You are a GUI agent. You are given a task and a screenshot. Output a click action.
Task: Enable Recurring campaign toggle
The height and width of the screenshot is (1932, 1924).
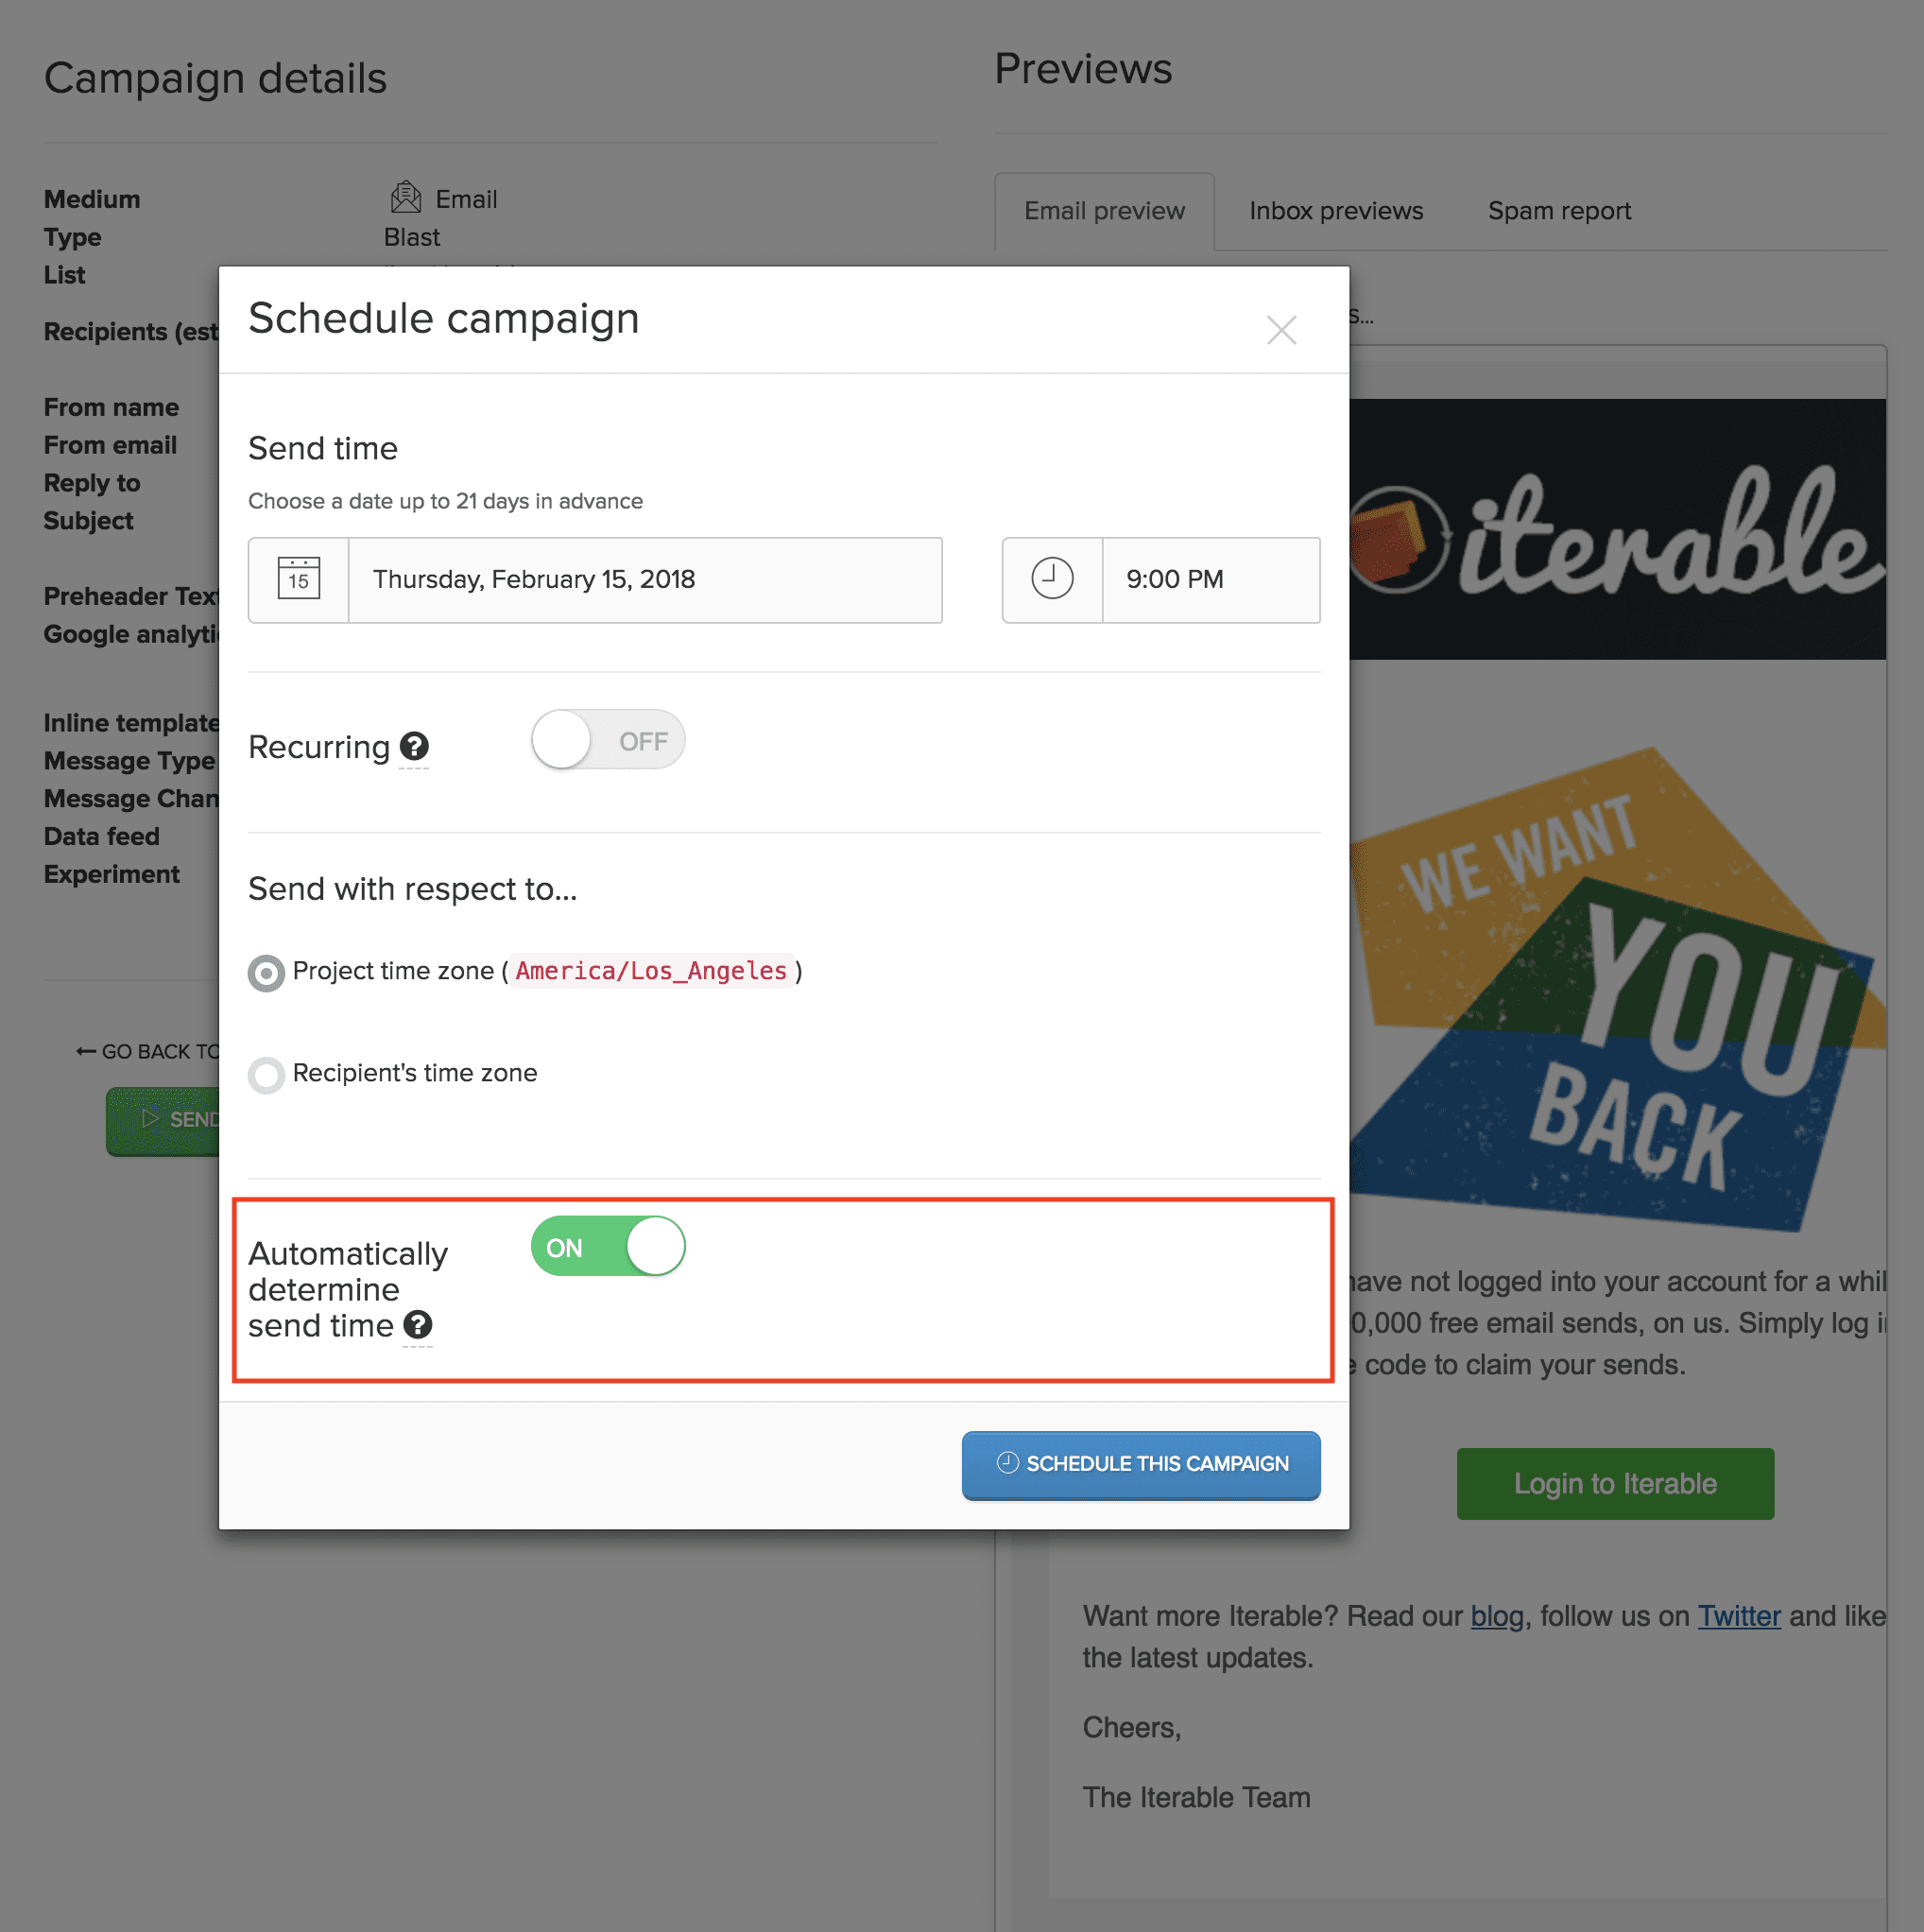coord(605,740)
